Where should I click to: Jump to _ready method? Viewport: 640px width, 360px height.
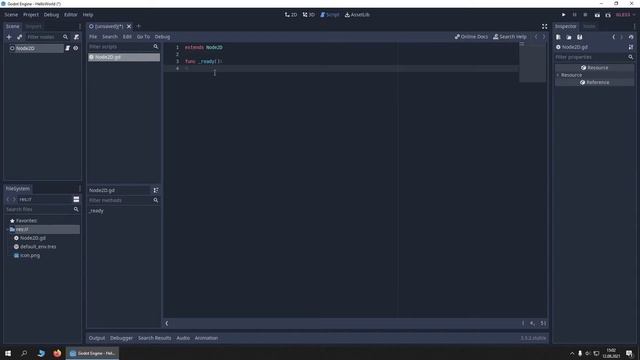[96, 211]
